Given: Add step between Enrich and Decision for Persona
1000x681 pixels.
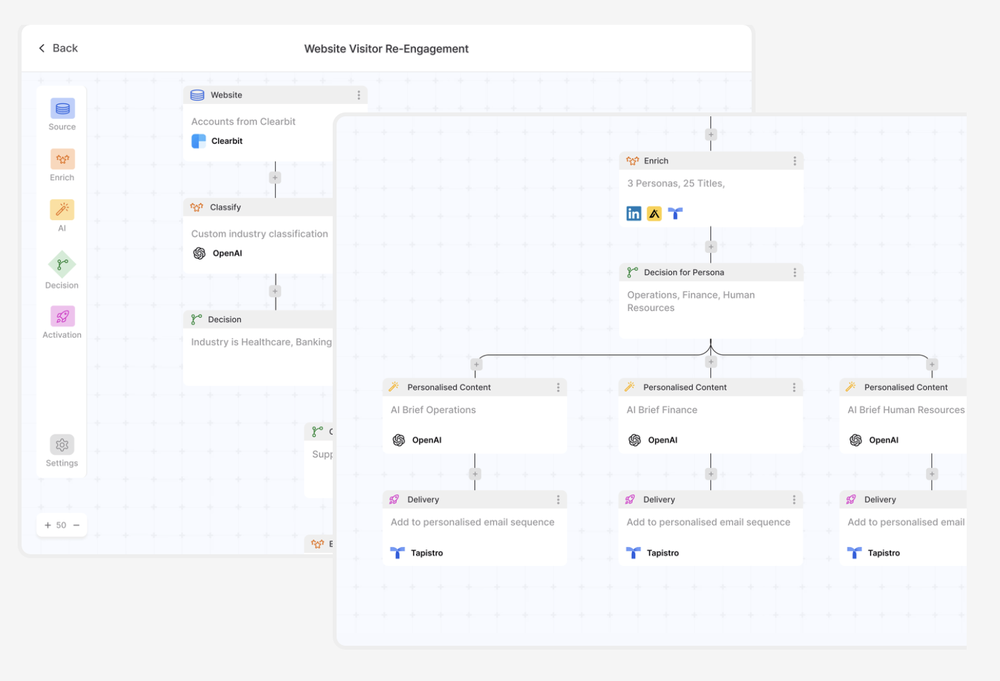Looking at the screenshot, I should pyautogui.click(x=710, y=247).
